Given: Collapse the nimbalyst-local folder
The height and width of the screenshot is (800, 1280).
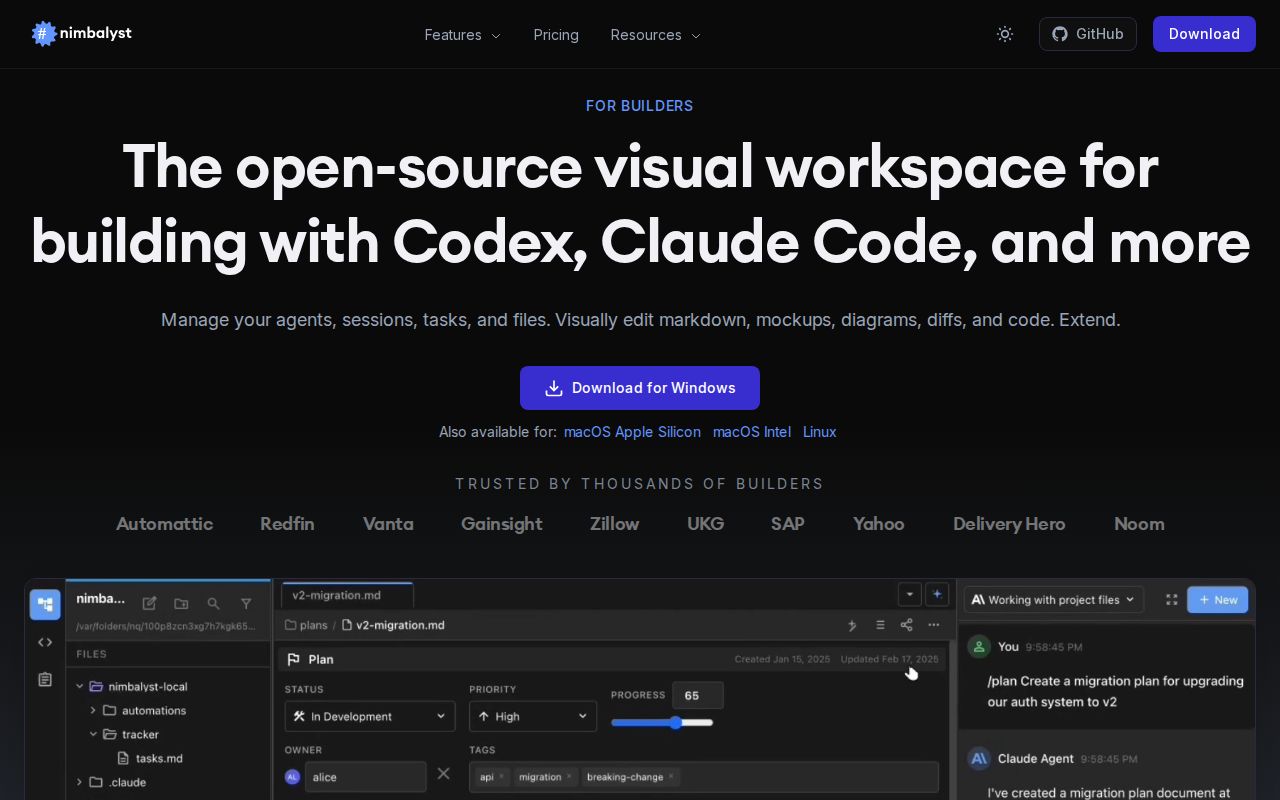Looking at the screenshot, I should tap(80, 686).
